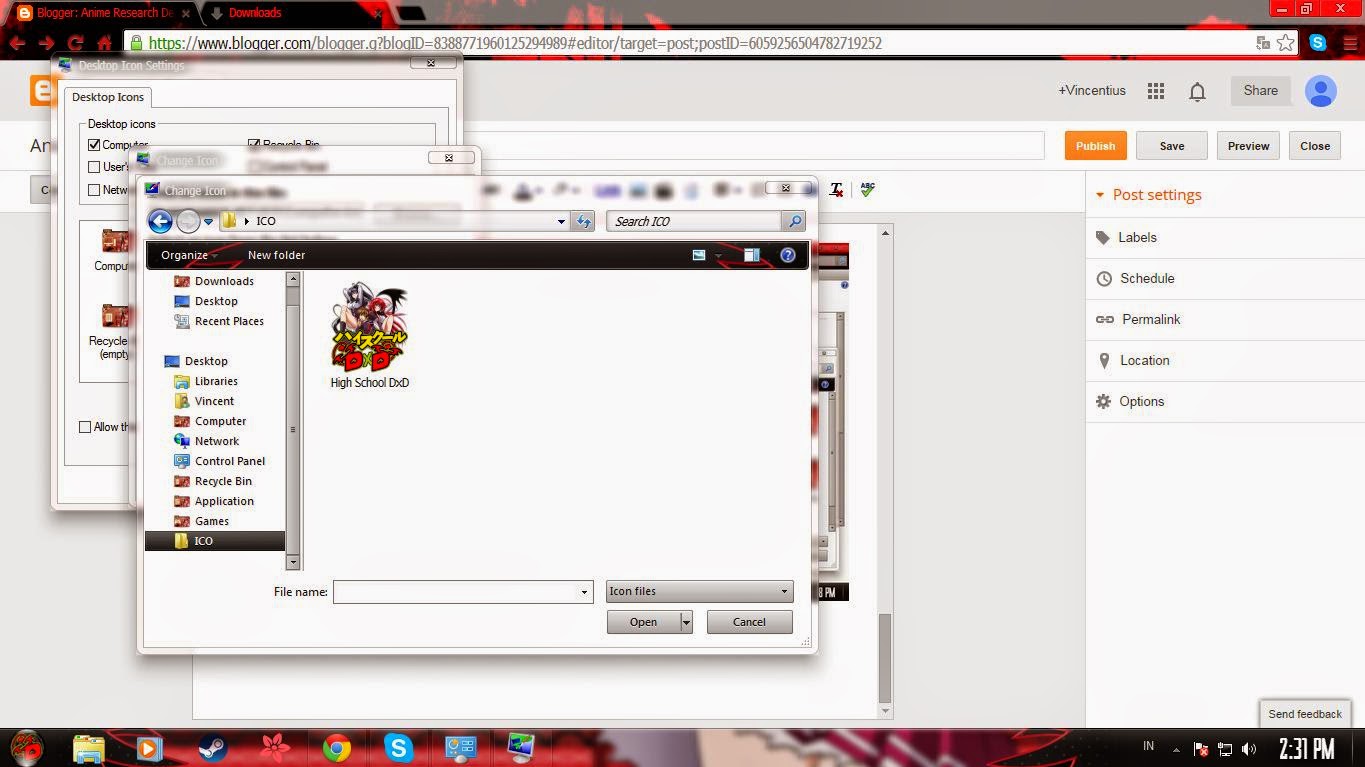Open the translate page icon
Image resolution: width=1365 pixels, height=767 pixels.
pos(1263,43)
